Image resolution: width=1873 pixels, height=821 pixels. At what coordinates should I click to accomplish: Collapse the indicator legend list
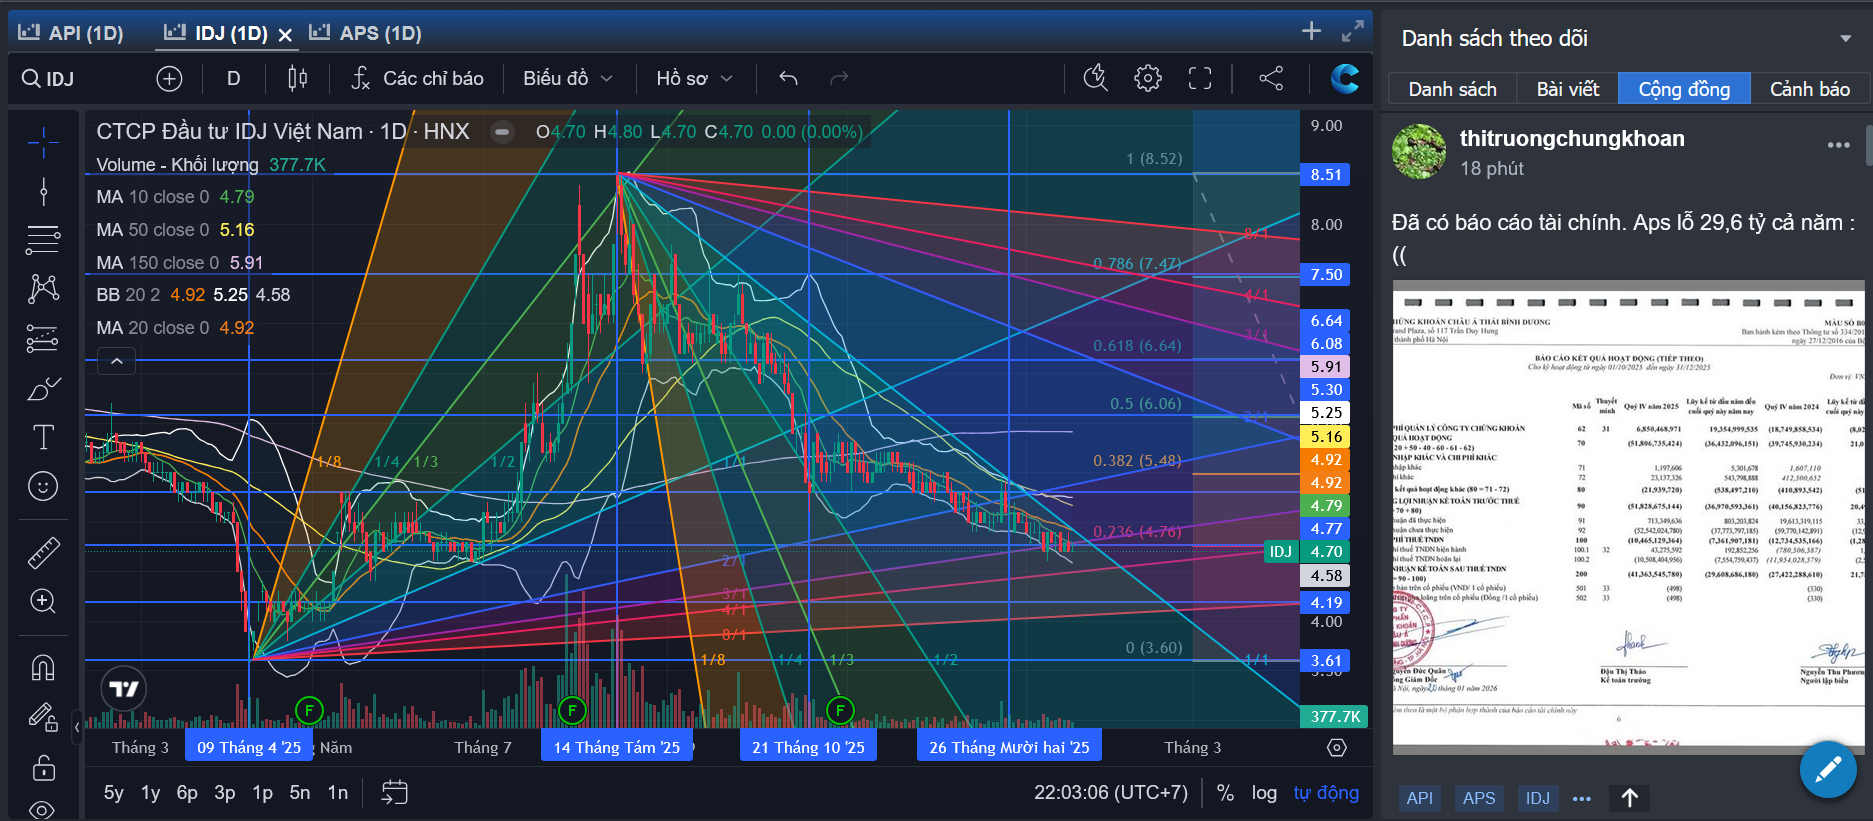pyautogui.click(x=117, y=361)
